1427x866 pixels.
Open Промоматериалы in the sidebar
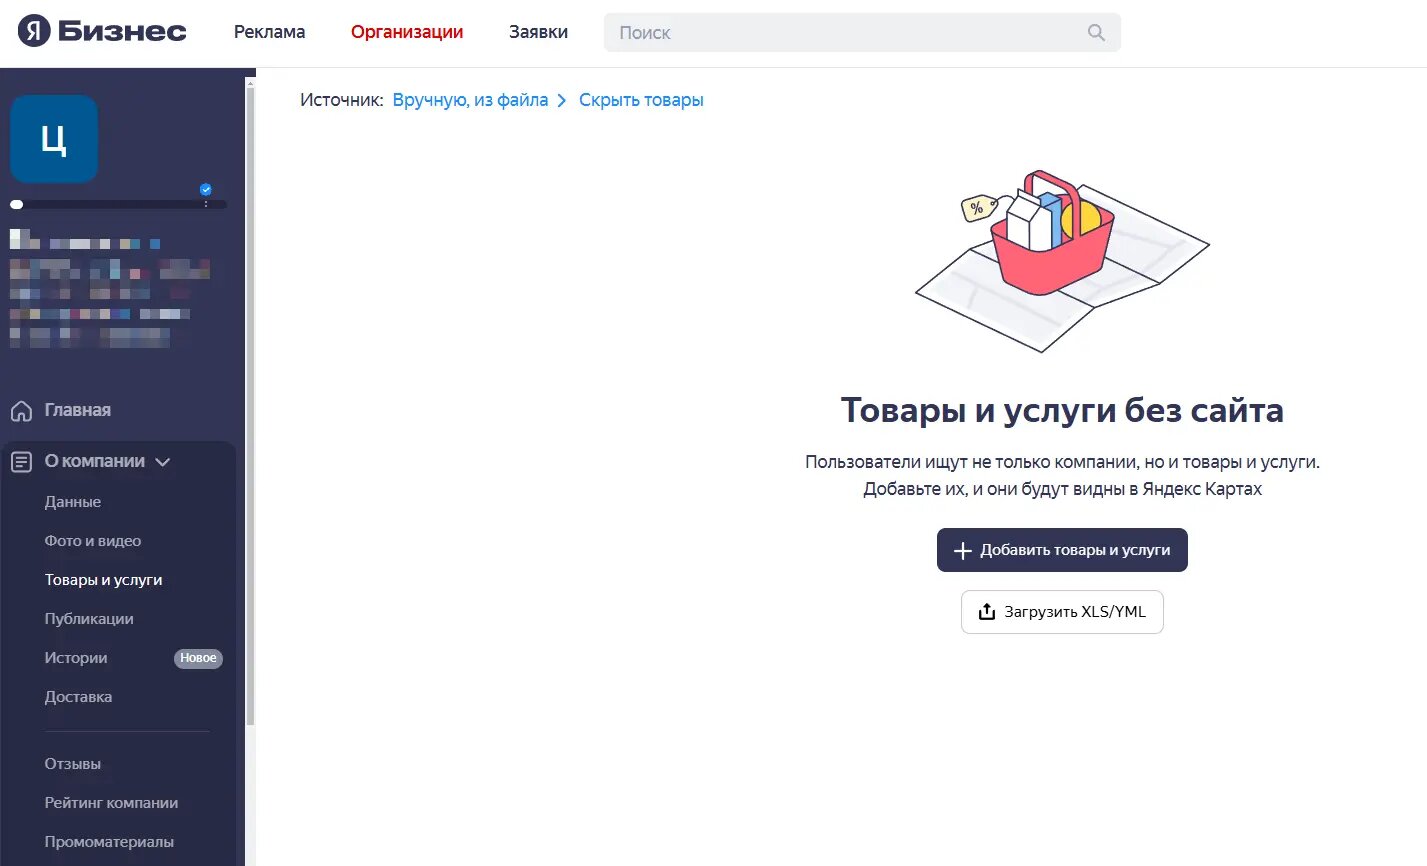109,842
